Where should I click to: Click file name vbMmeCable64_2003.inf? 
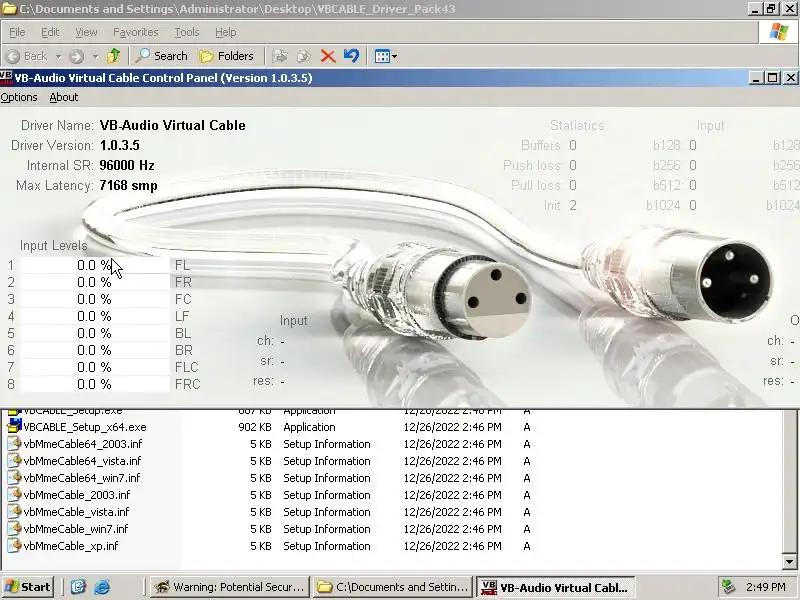(x=83, y=444)
